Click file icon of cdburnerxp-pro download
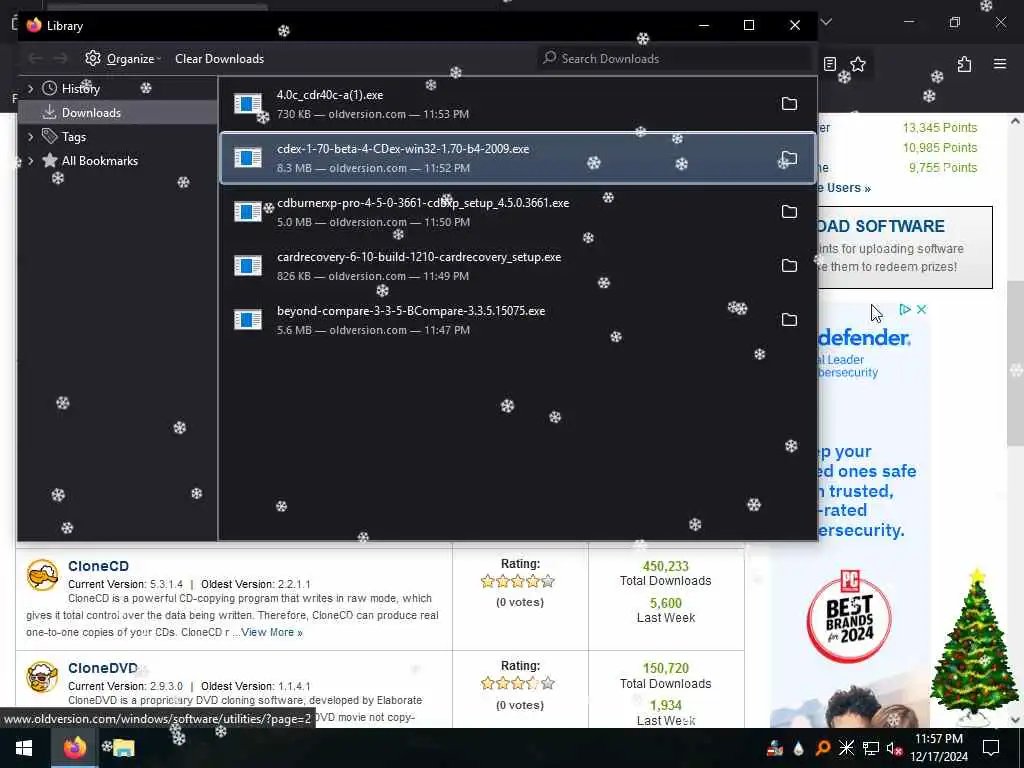Screen dimensions: 1024x768 pos(248,212)
